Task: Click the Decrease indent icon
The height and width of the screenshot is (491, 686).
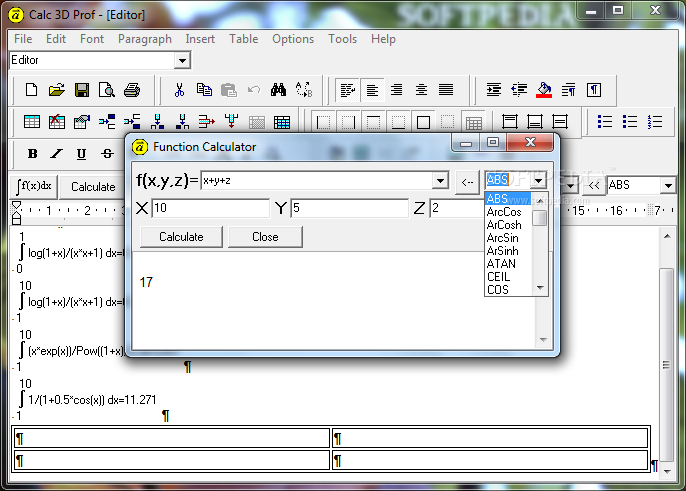Action: point(519,90)
